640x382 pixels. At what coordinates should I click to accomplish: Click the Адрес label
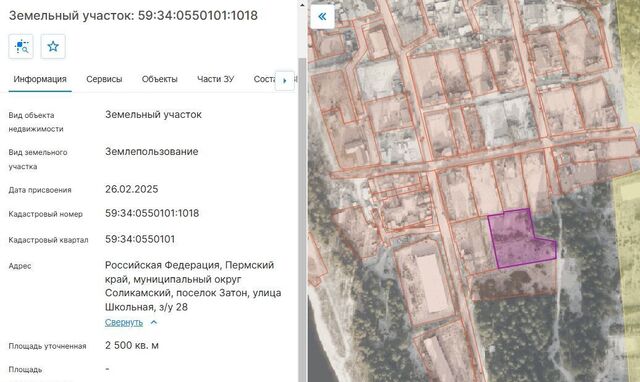coord(20,266)
